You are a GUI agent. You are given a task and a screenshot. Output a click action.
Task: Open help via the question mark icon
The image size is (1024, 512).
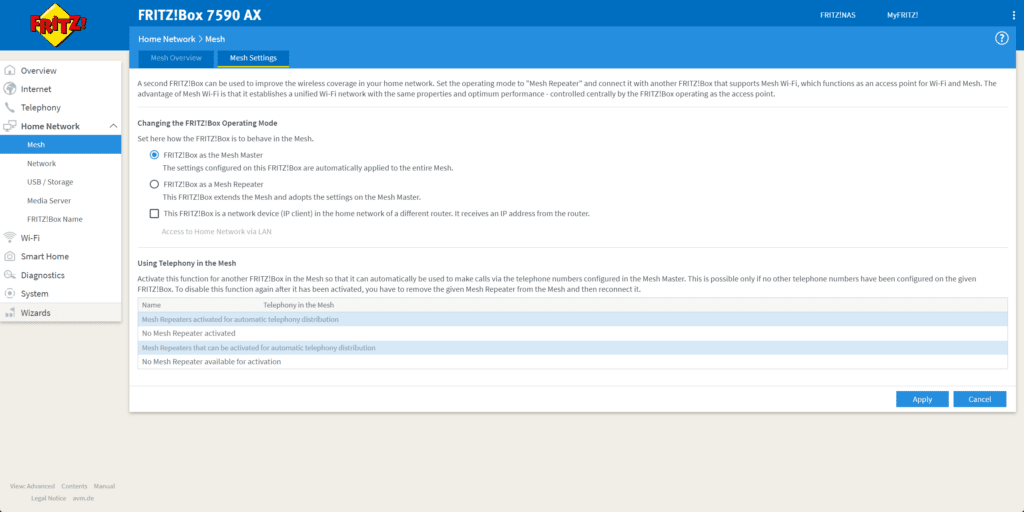1001,38
